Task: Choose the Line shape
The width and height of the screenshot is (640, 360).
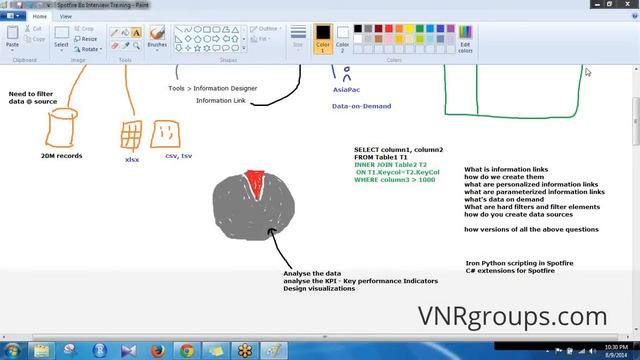Action: [178, 30]
